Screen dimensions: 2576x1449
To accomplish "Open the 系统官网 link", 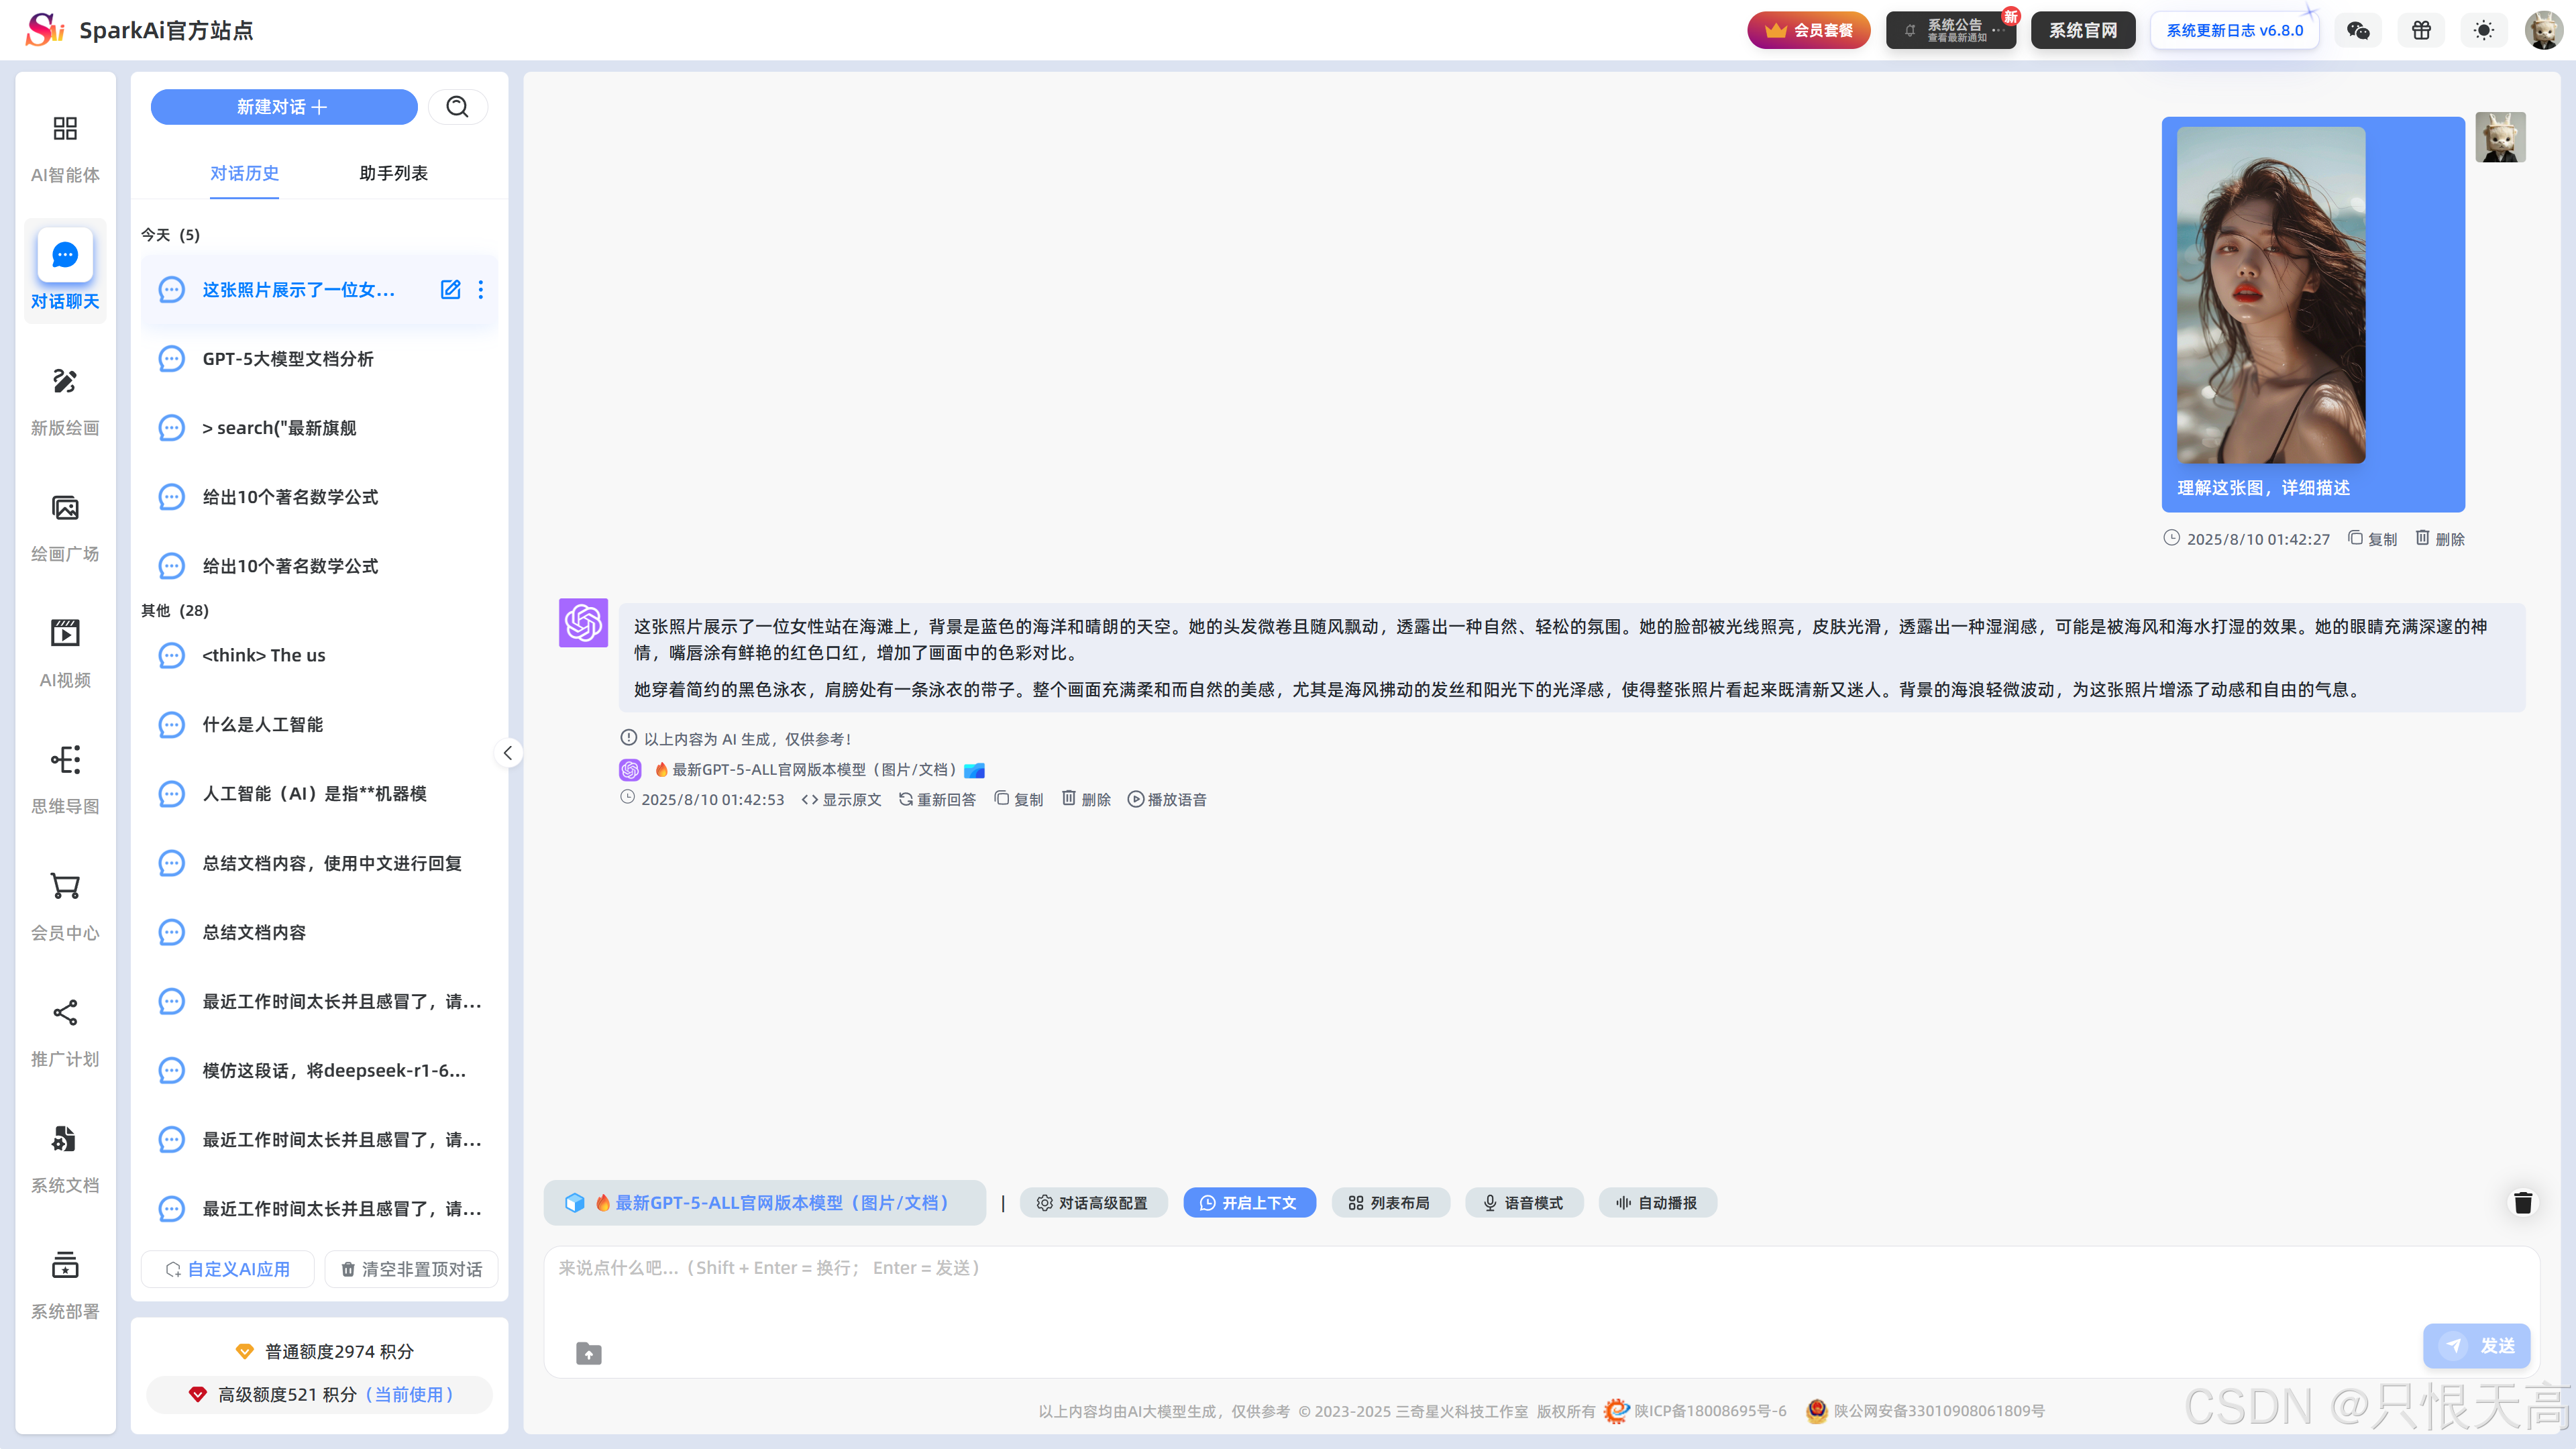I will click(2083, 30).
